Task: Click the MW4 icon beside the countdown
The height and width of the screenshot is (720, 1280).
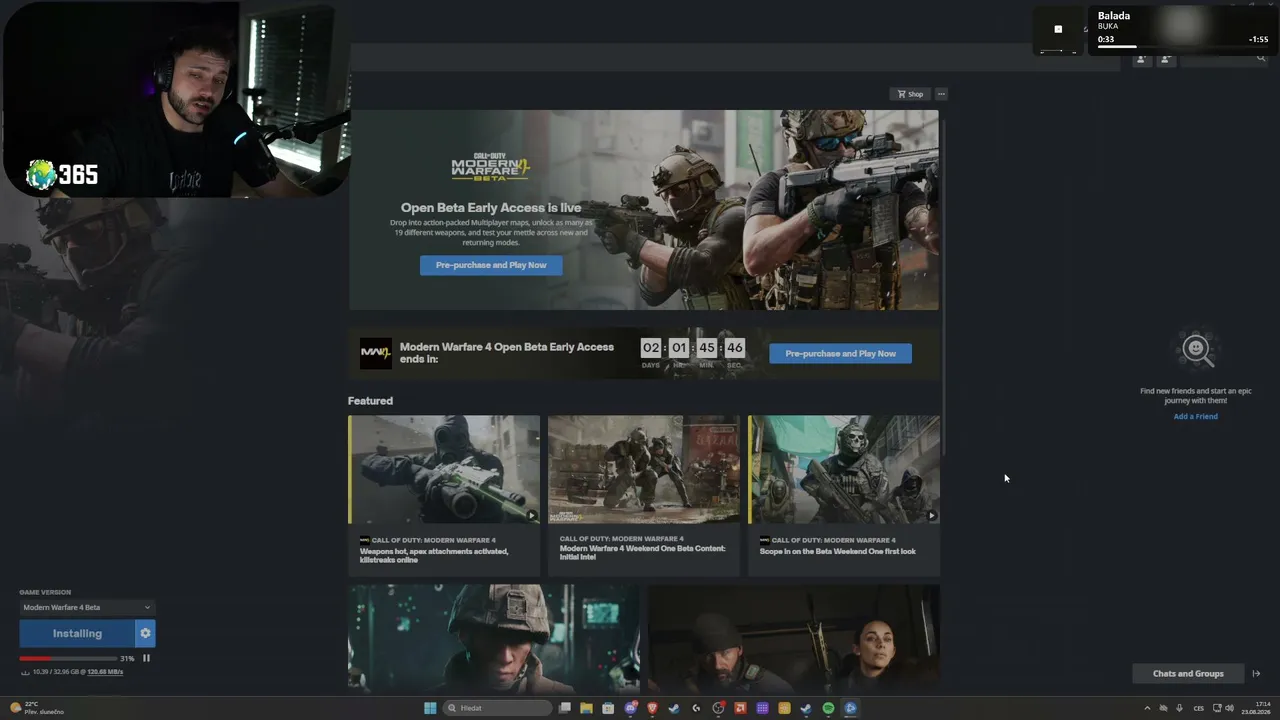Action: pos(376,353)
